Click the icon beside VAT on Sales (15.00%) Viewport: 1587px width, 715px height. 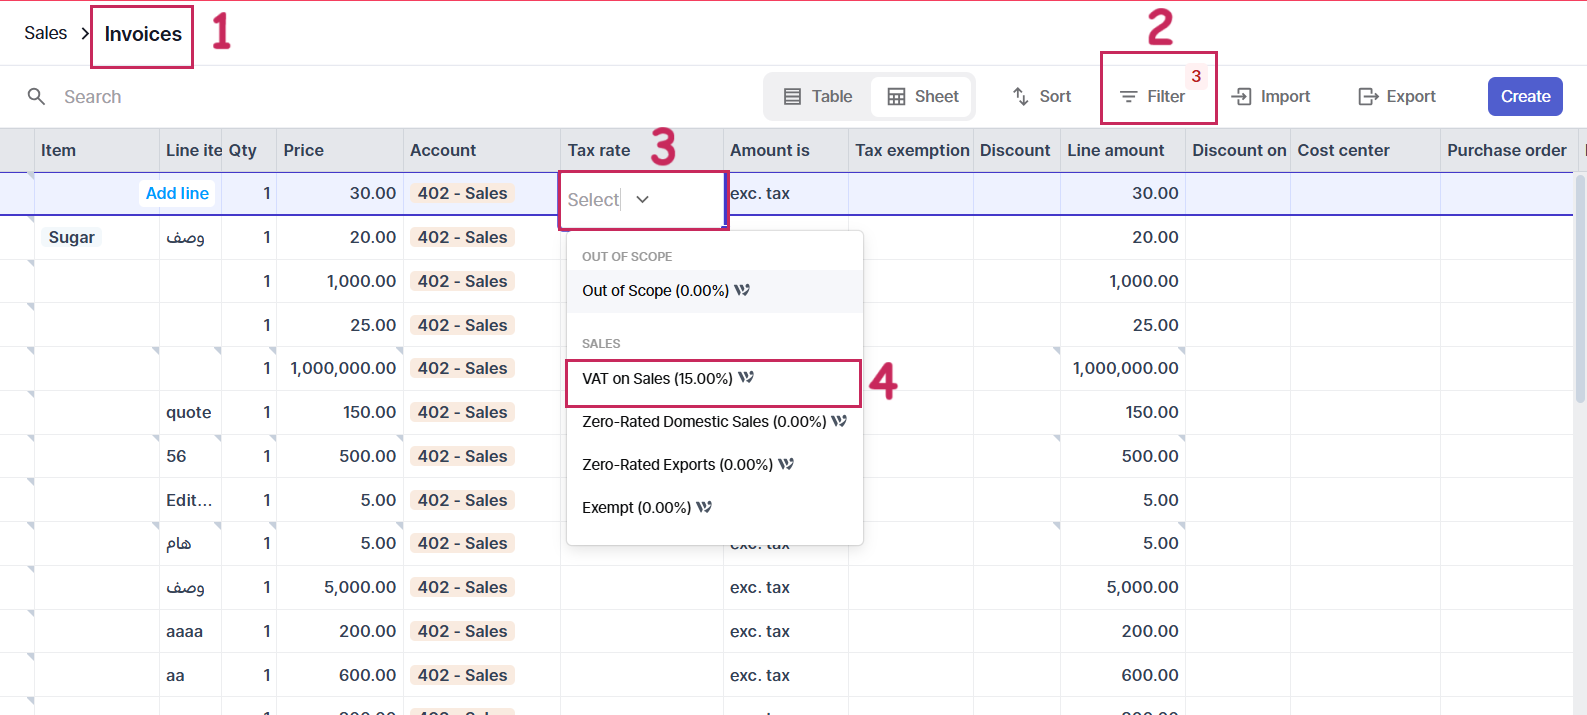point(746,378)
